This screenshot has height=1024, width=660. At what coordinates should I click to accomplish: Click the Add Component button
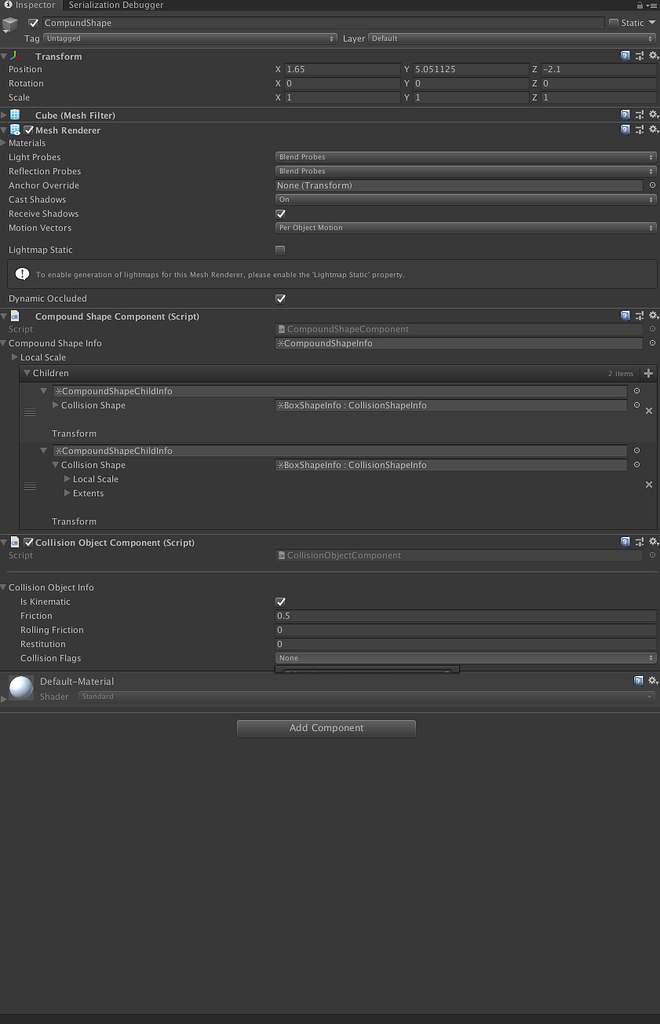[x=326, y=728]
